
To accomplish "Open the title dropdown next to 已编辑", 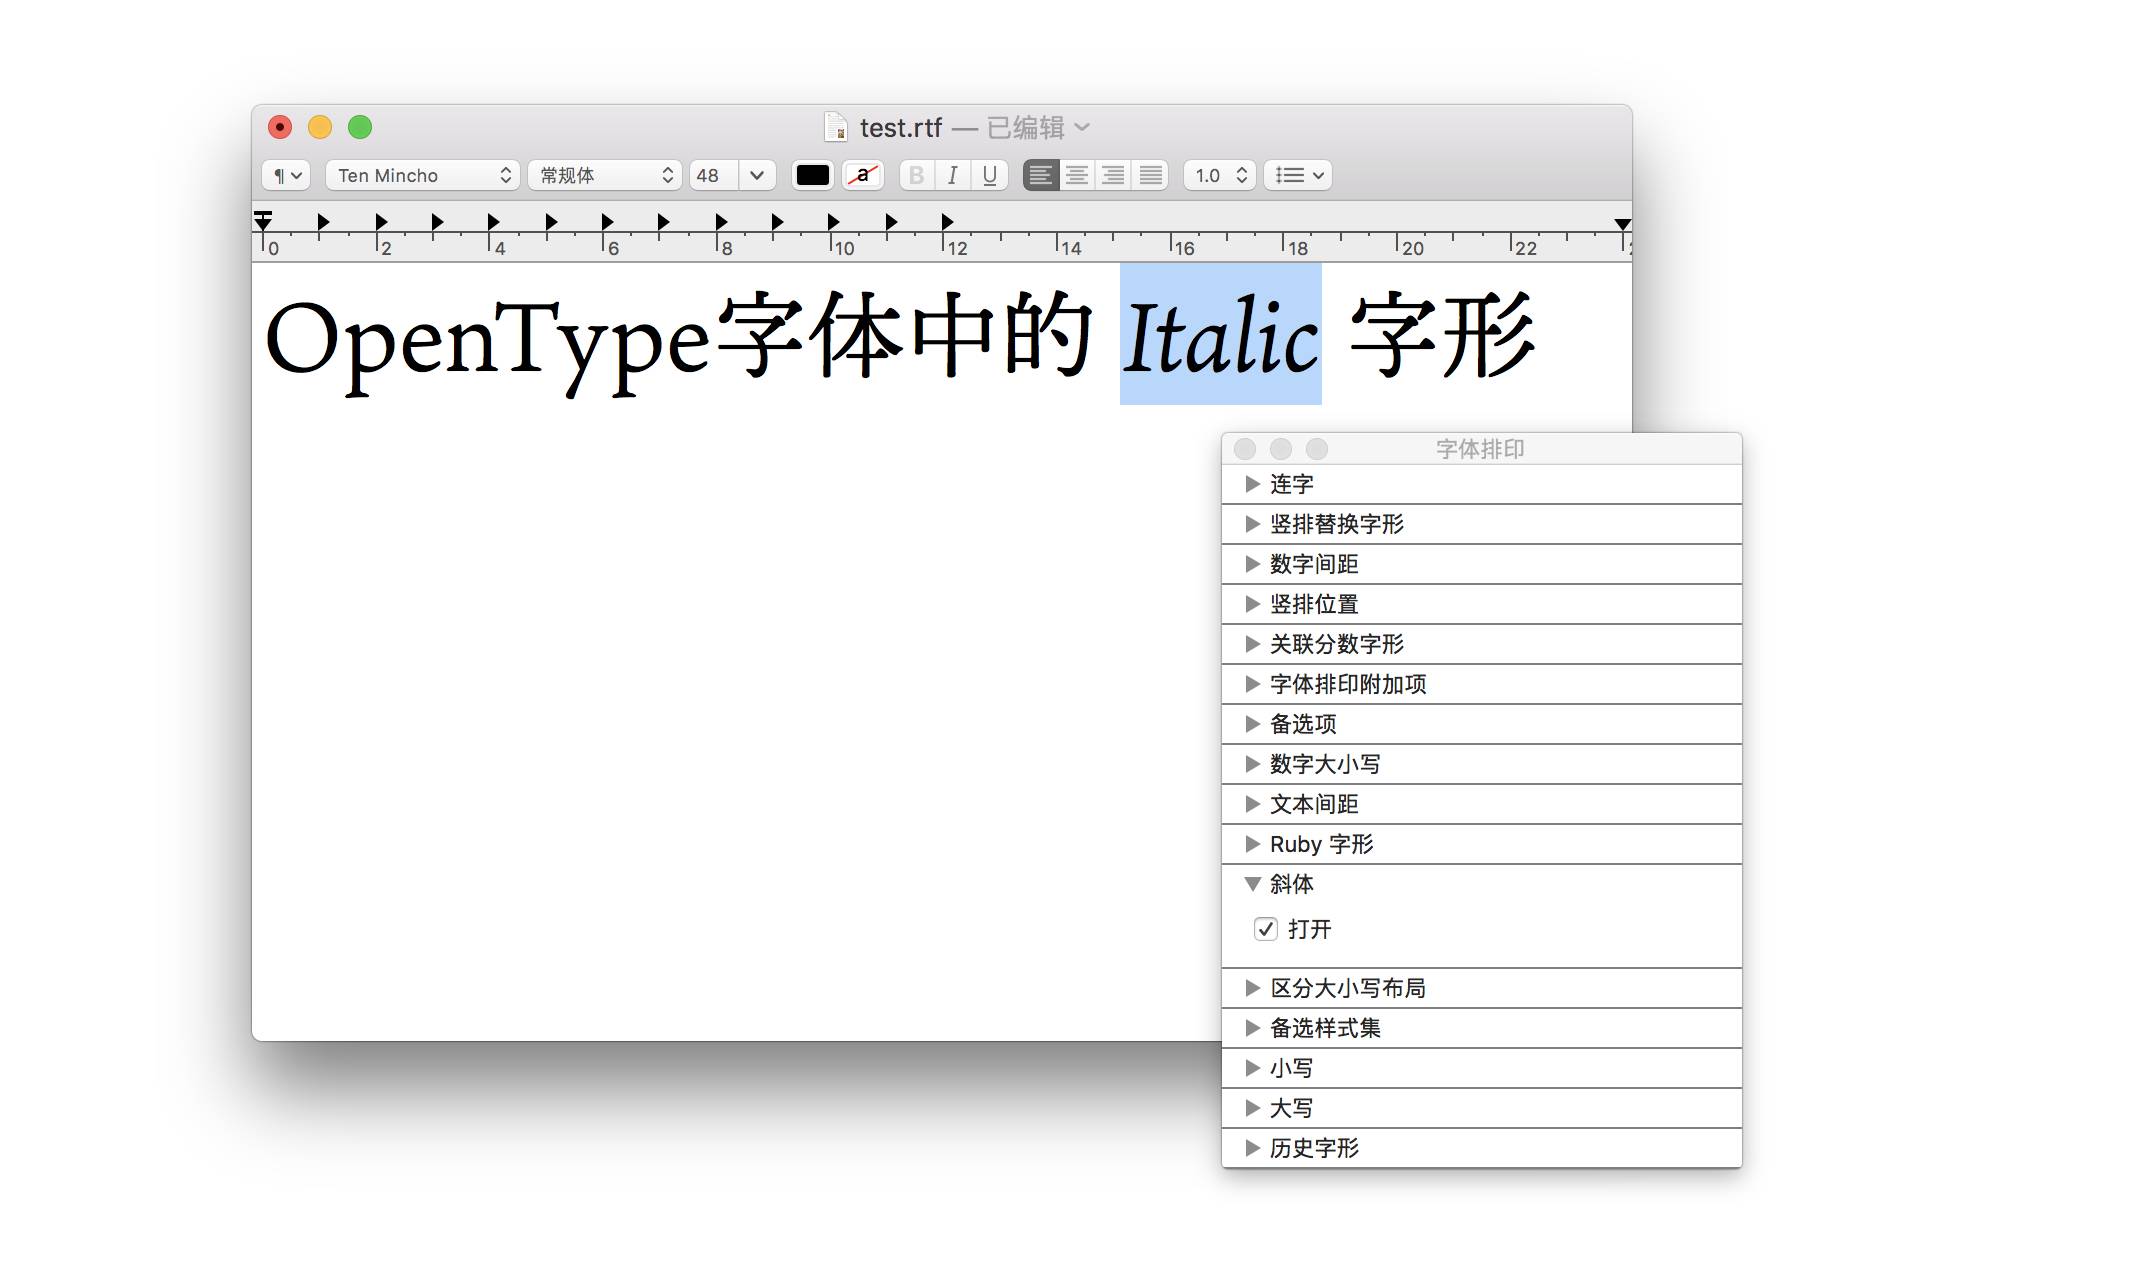I will click(1082, 127).
